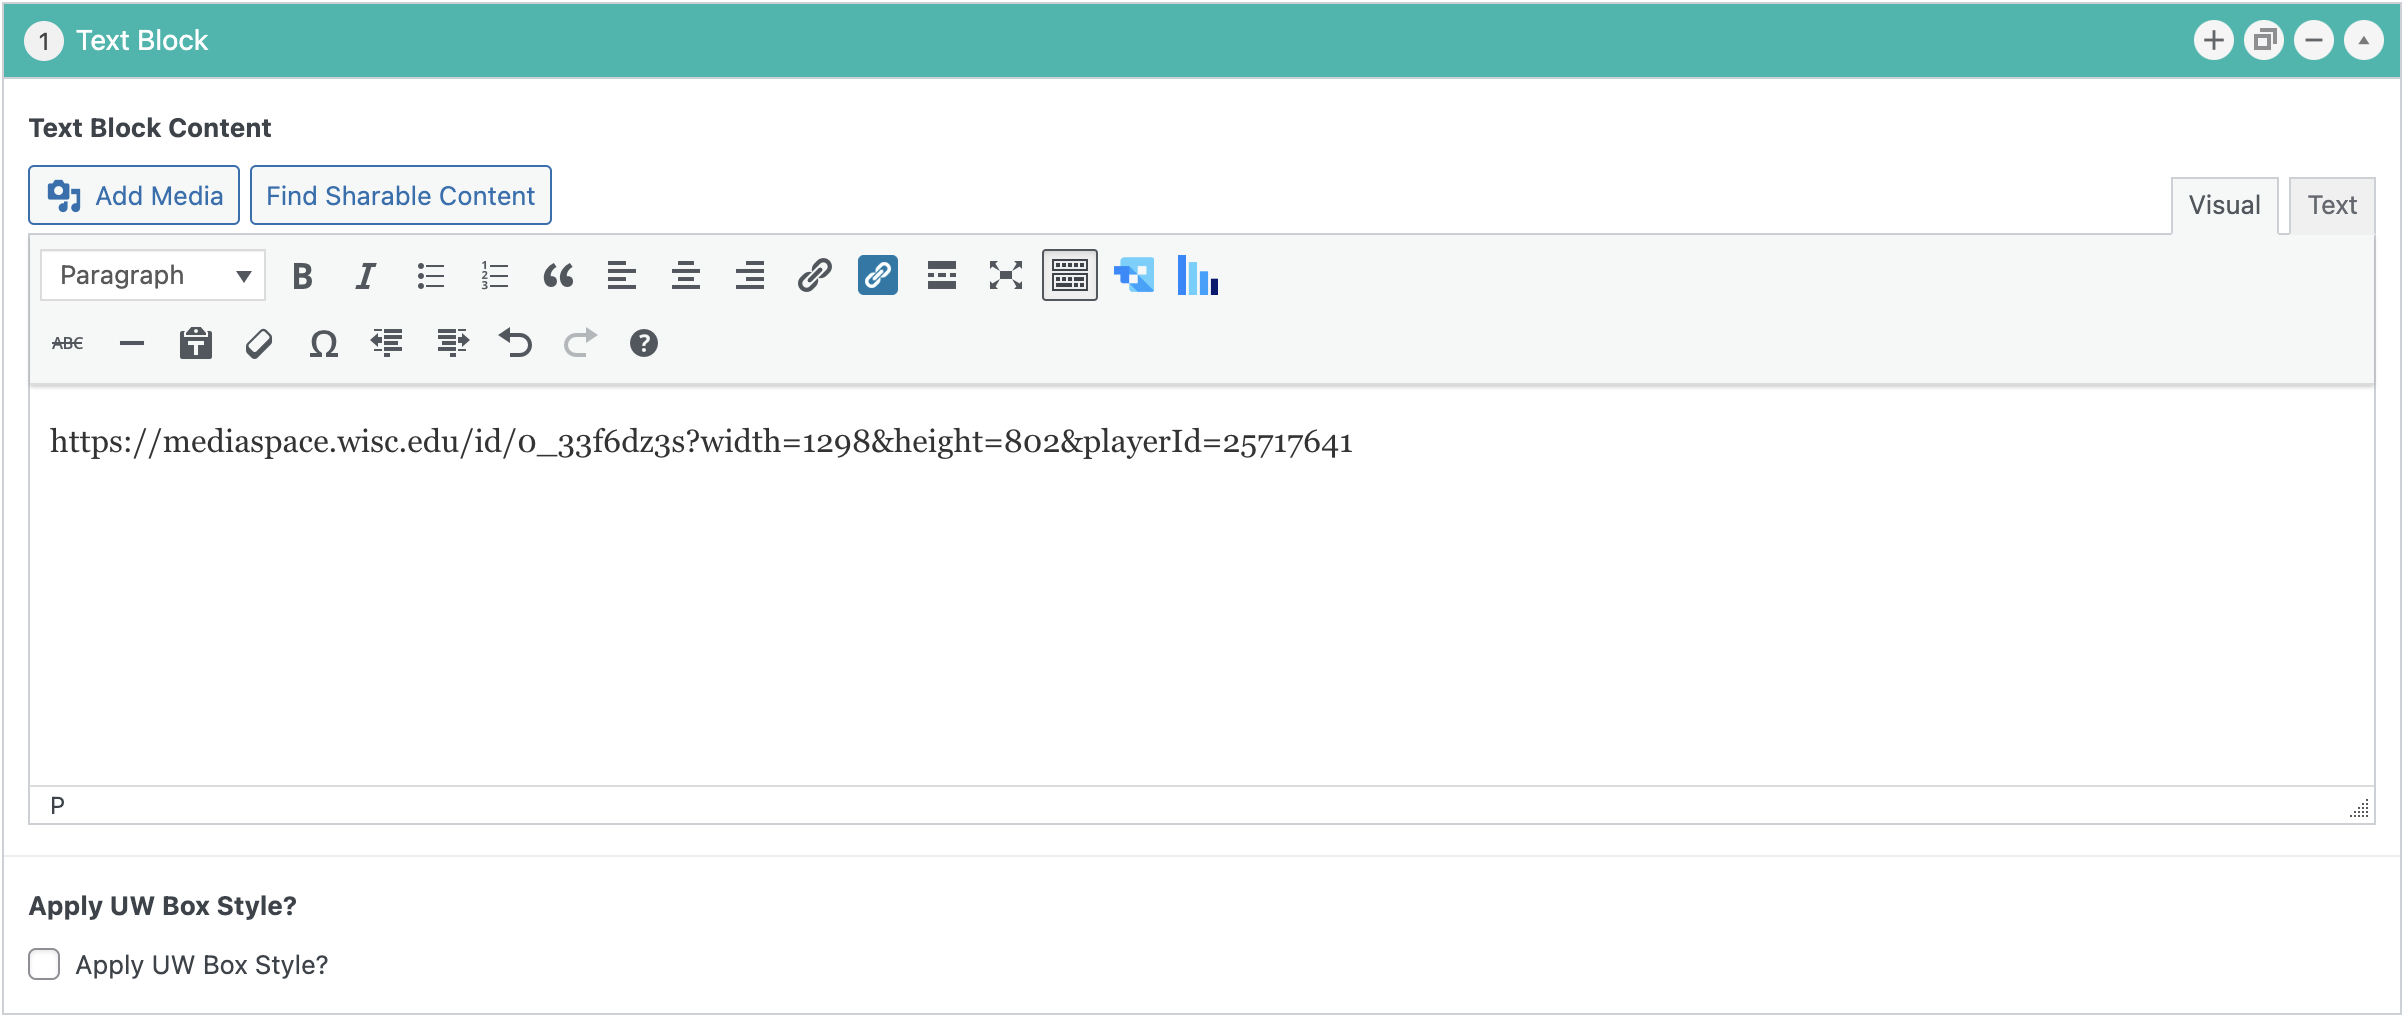This screenshot has width=2408, height=1020.
Task: Open keyboard shortcuts help
Action: pyautogui.click(x=644, y=344)
